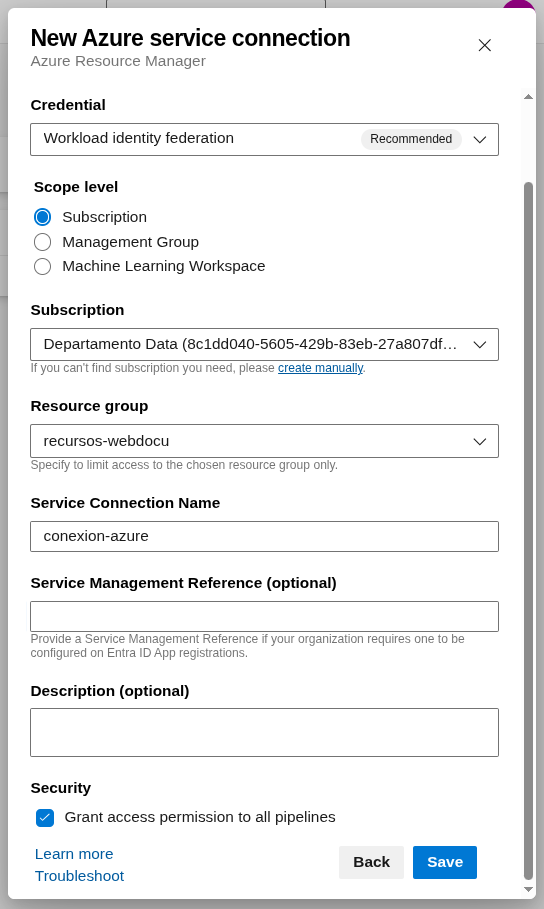Click the Service Connection Name input field
Image resolution: width=544 pixels, height=909 pixels.
[264, 536]
